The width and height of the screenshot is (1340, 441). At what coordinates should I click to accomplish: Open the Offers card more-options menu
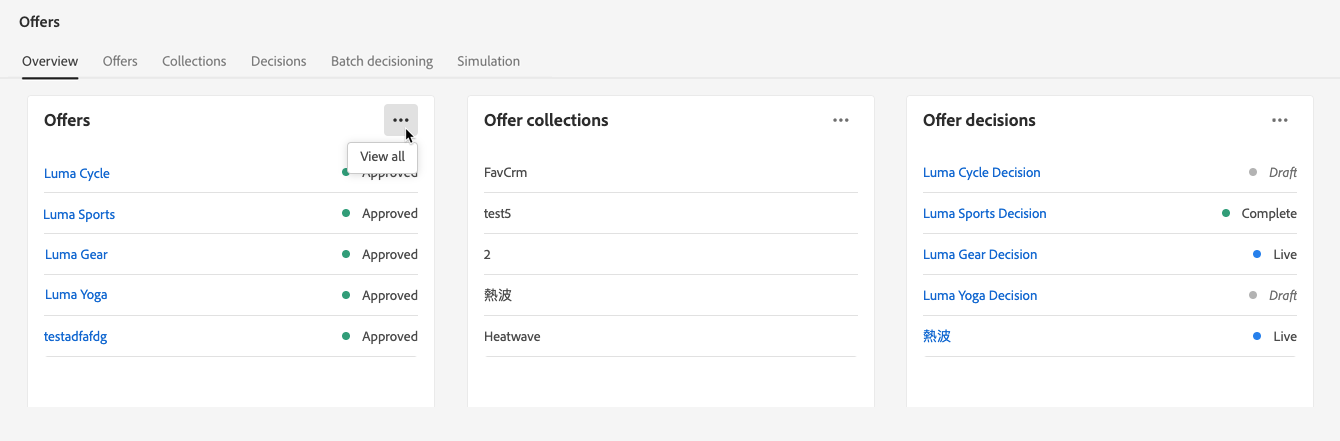pos(401,120)
